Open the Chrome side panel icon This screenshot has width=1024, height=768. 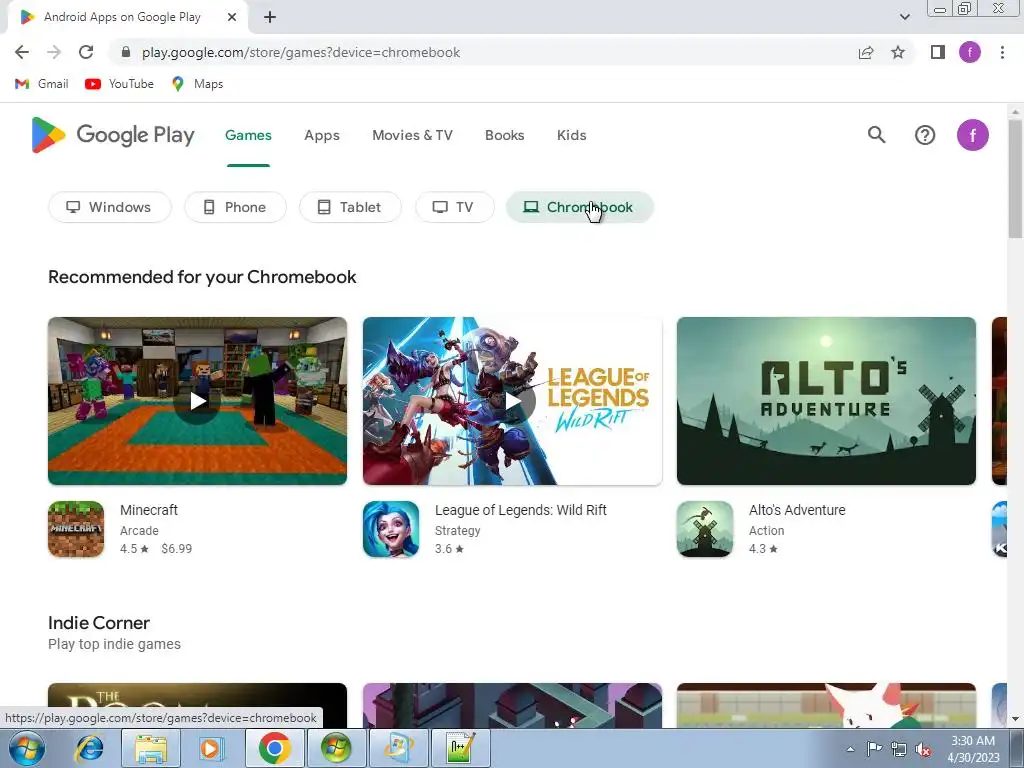pos(938,52)
